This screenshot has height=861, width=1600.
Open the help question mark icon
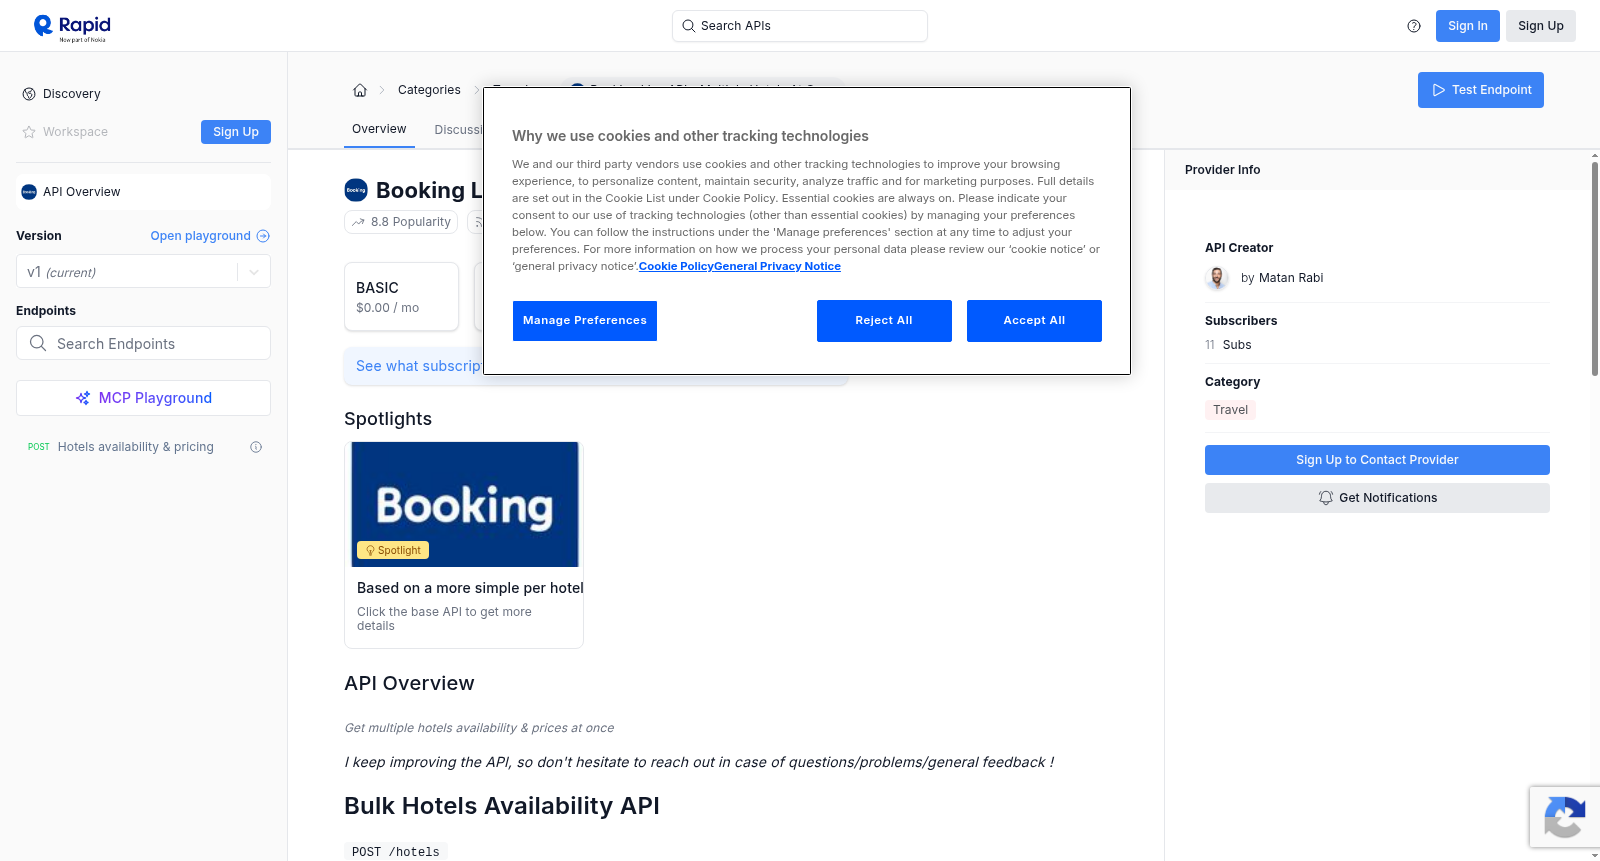coord(1414,26)
